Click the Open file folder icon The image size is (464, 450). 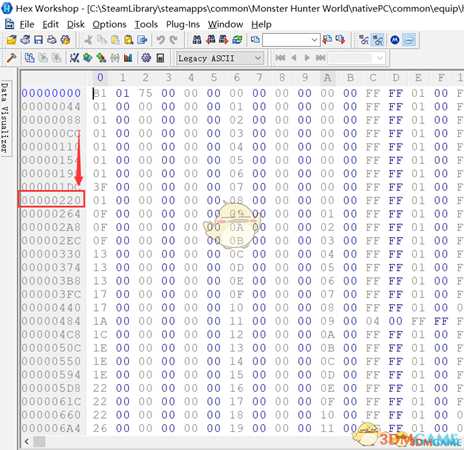[x=12, y=40]
